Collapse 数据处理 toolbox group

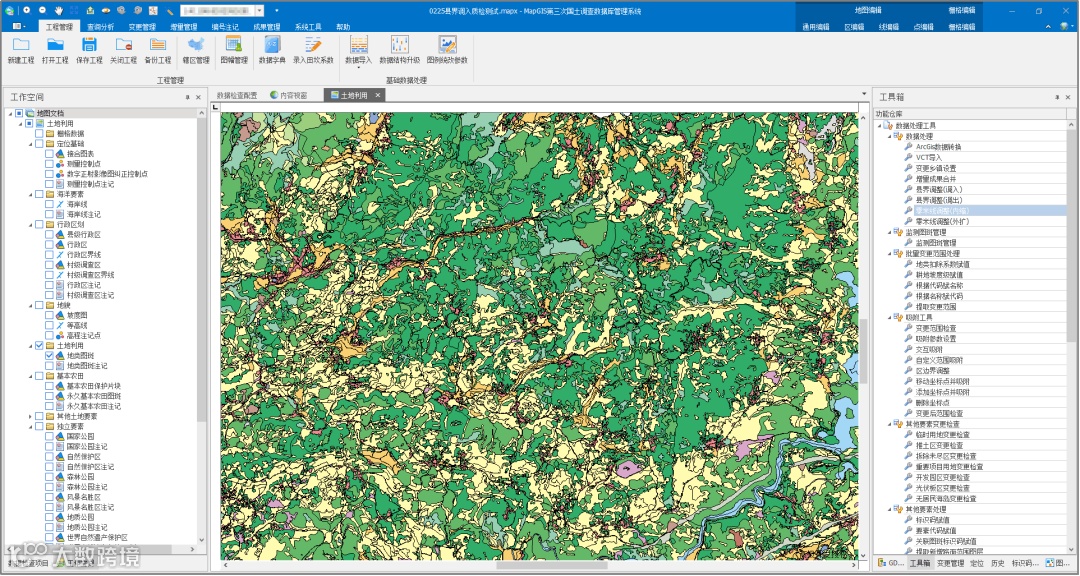click(x=889, y=136)
